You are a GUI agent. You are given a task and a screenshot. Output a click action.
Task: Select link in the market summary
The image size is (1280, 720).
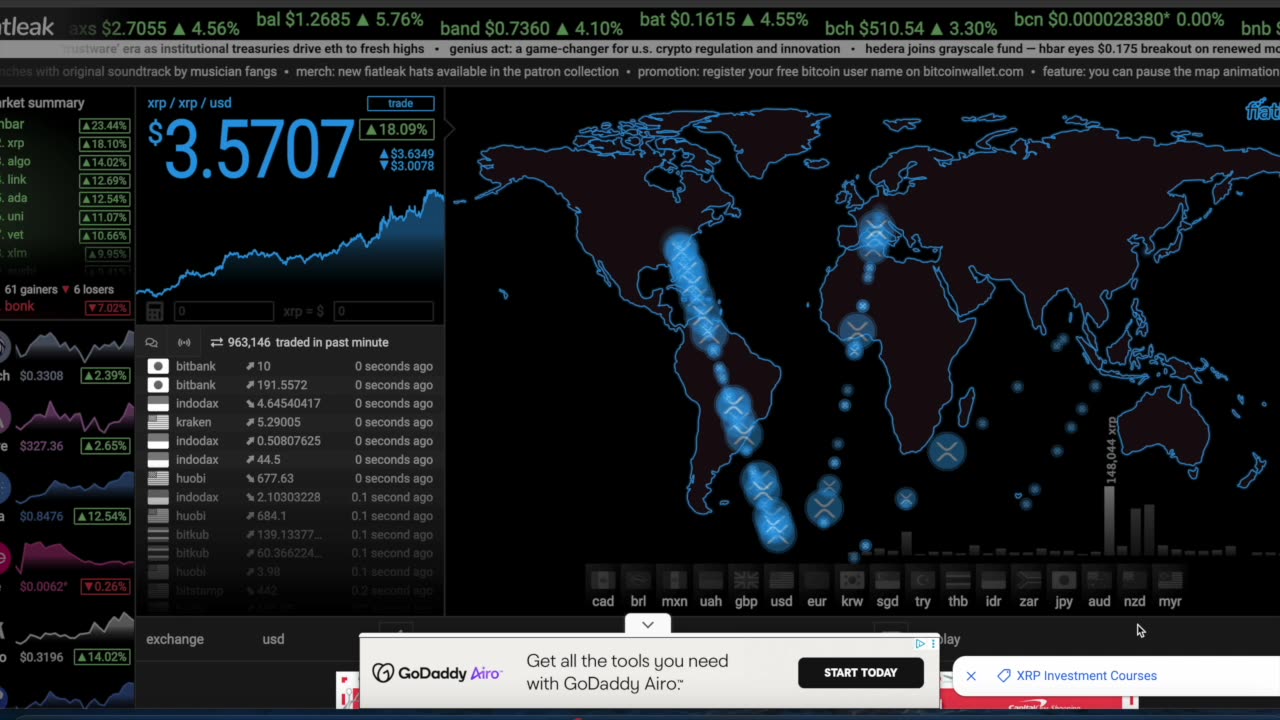pyautogui.click(x=65, y=181)
